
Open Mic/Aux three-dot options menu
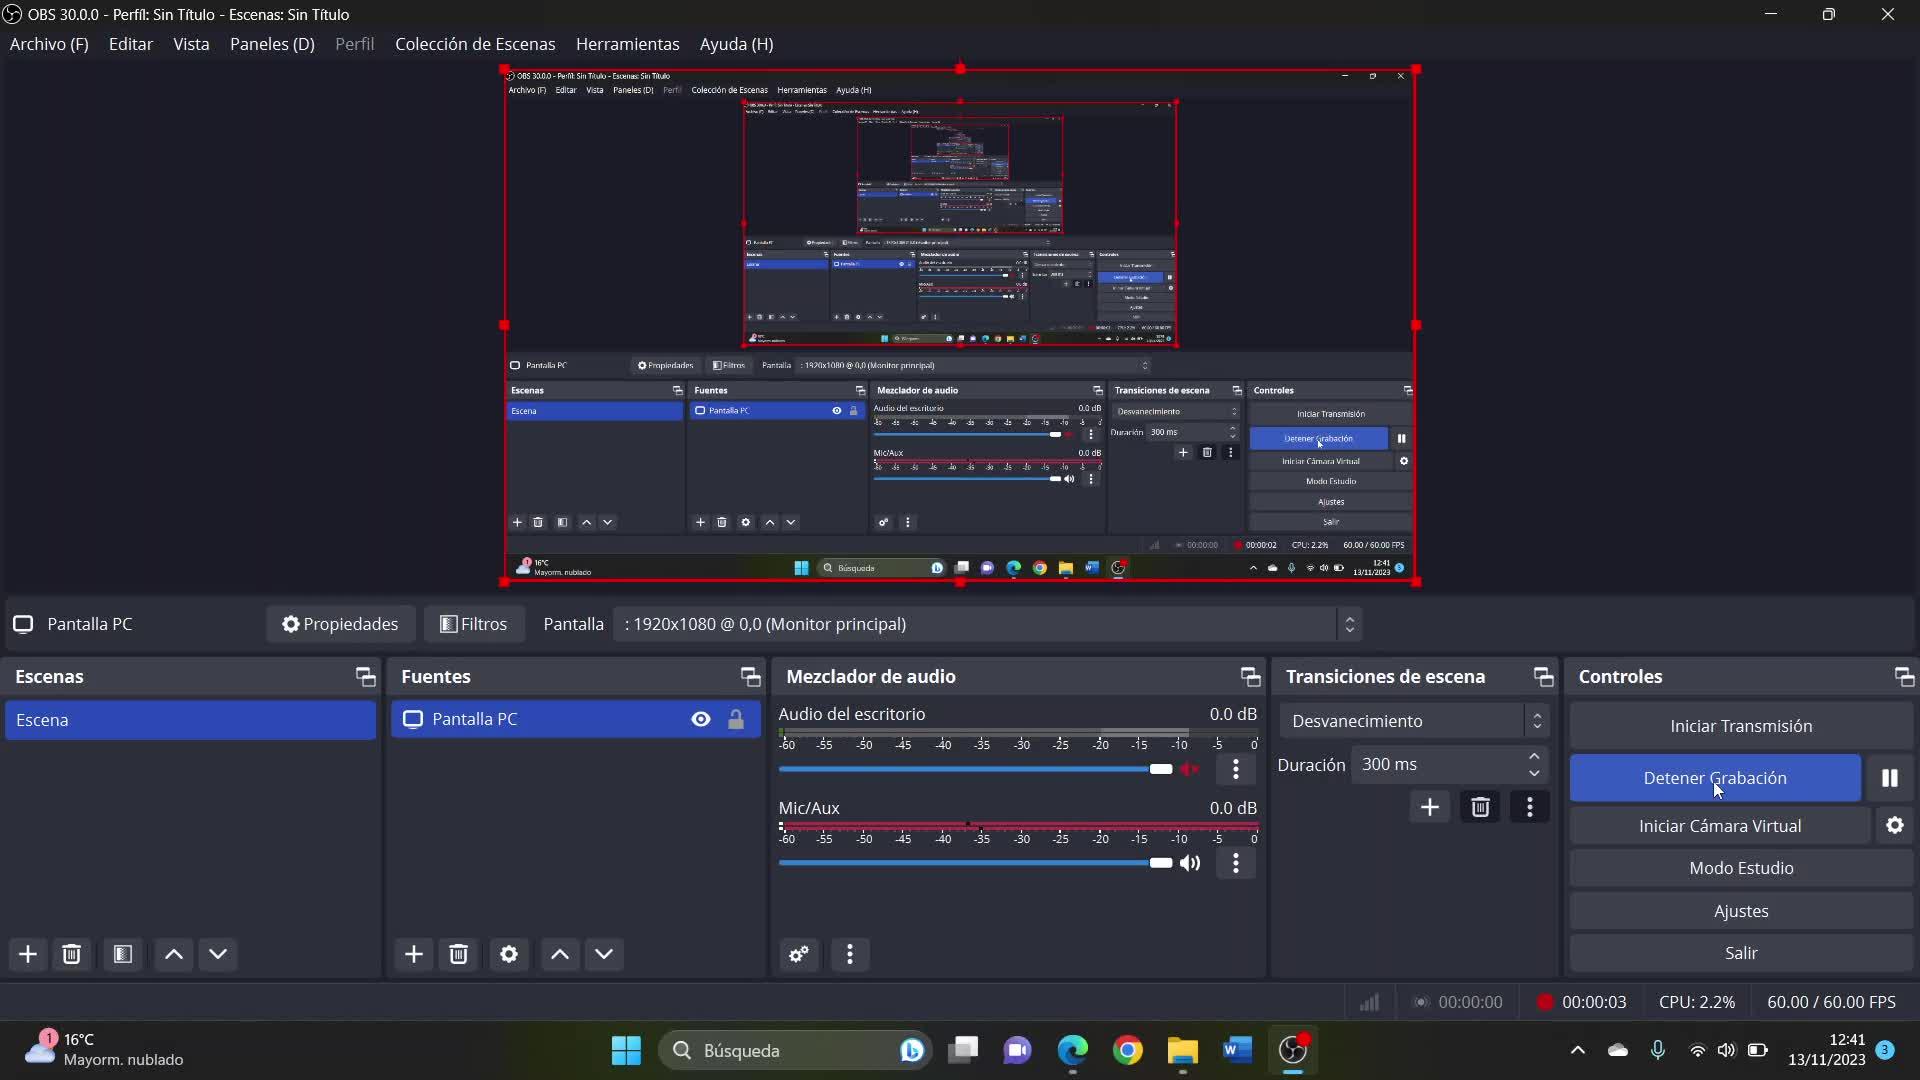click(1236, 863)
